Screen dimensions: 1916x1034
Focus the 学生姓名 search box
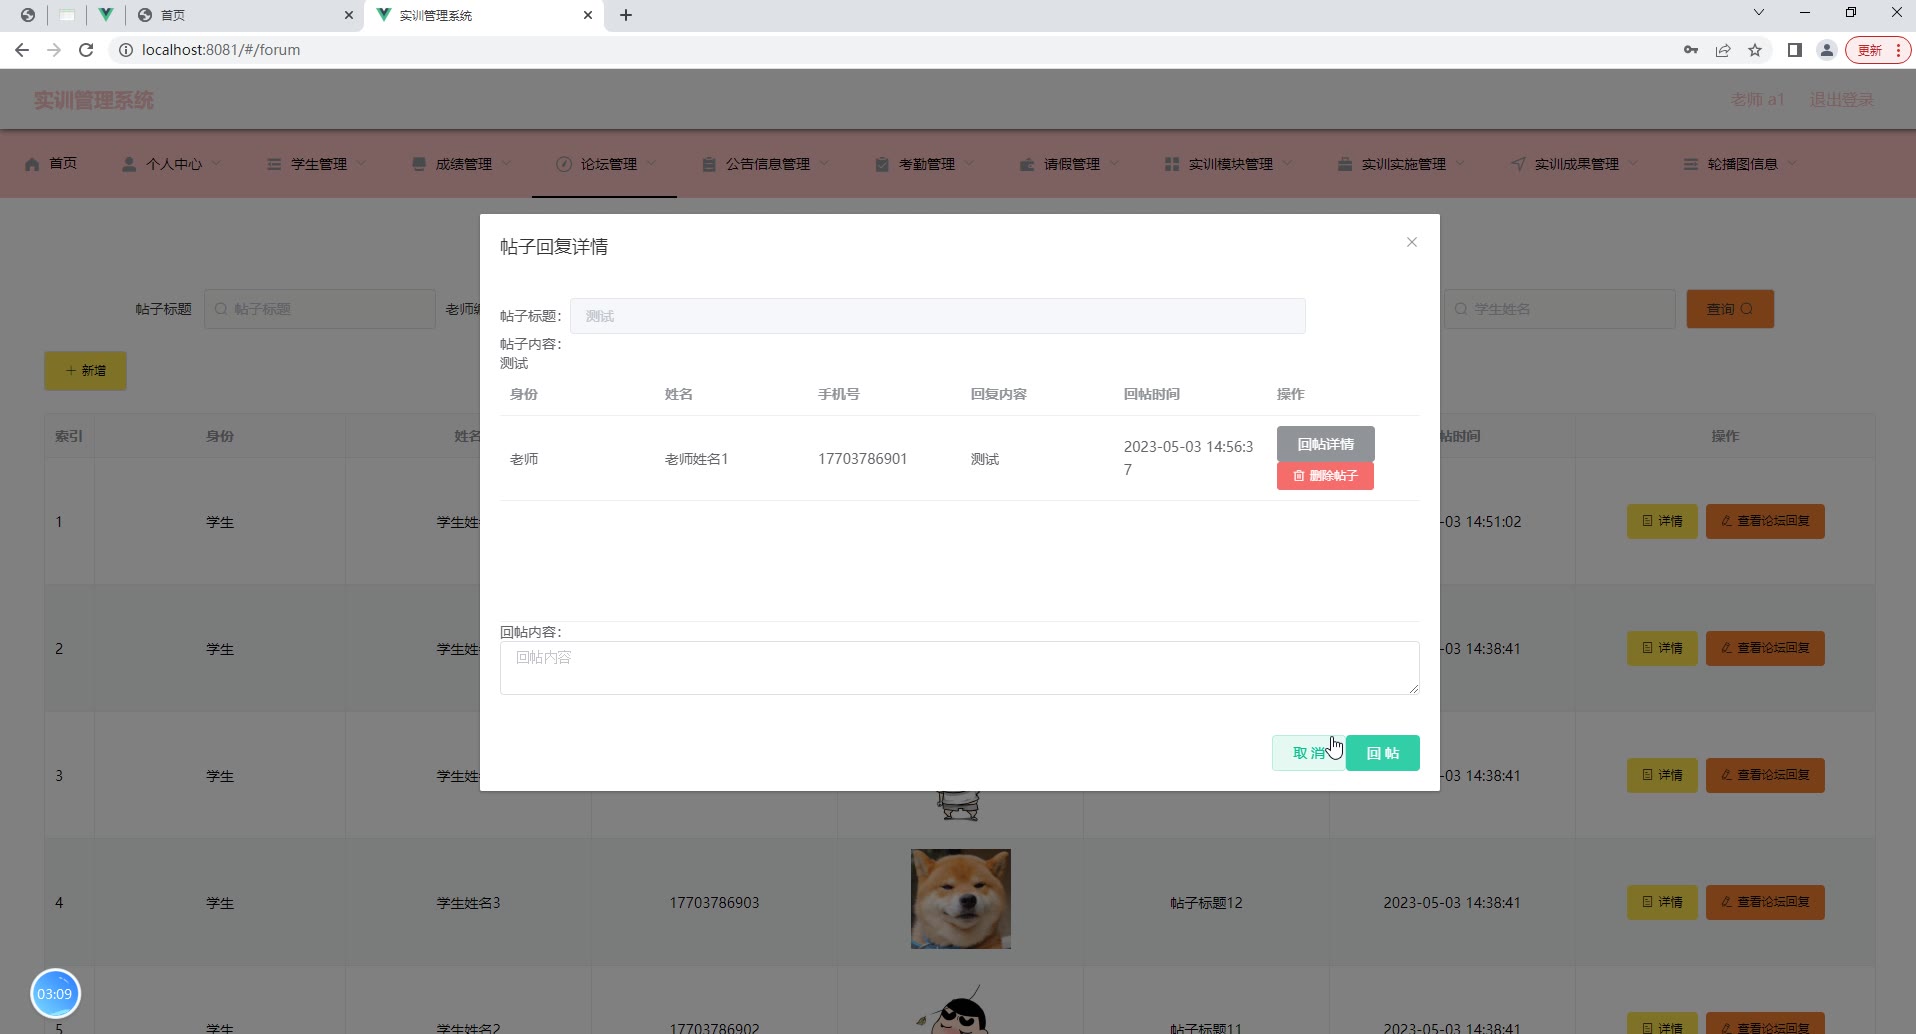tap(1559, 309)
